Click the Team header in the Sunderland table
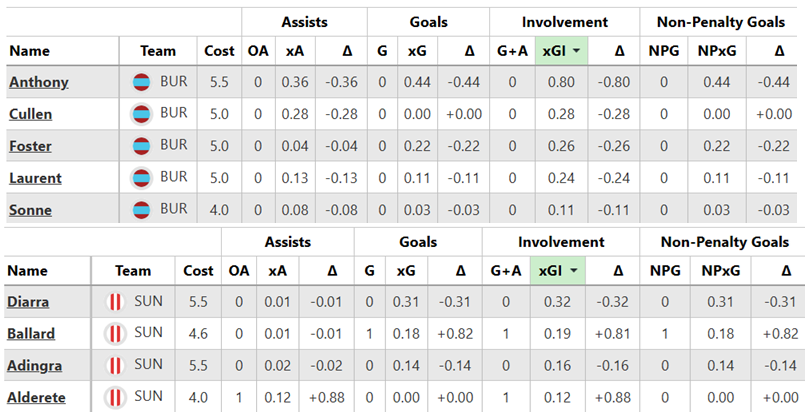808x416 pixels. coord(132,271)
